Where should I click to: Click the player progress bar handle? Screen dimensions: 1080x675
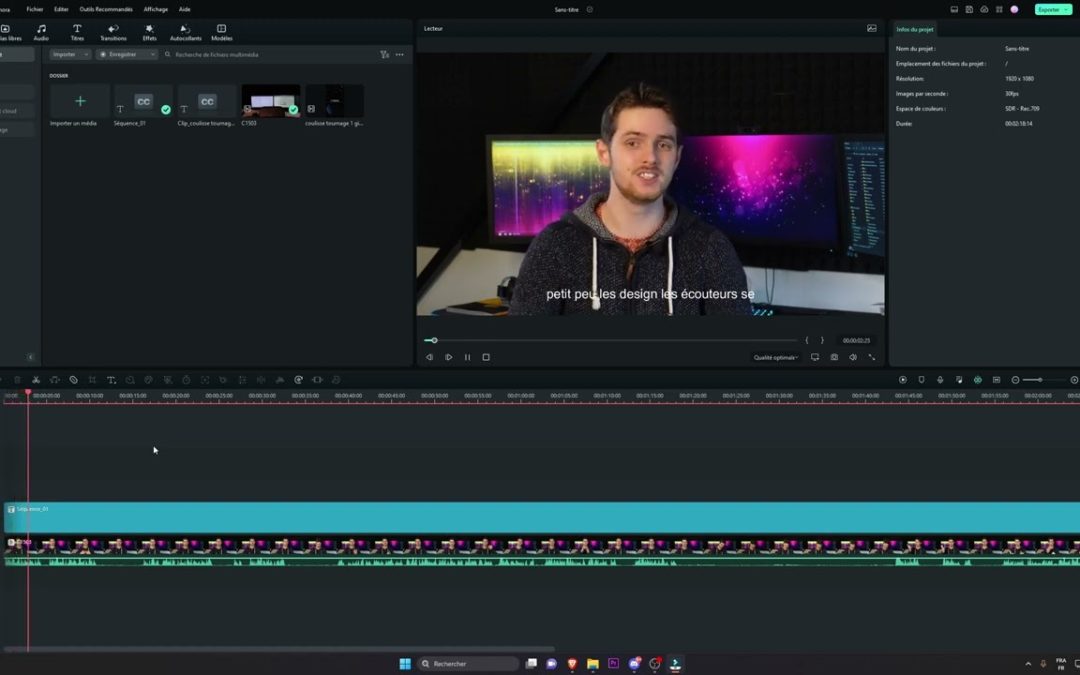coord(435,340)
